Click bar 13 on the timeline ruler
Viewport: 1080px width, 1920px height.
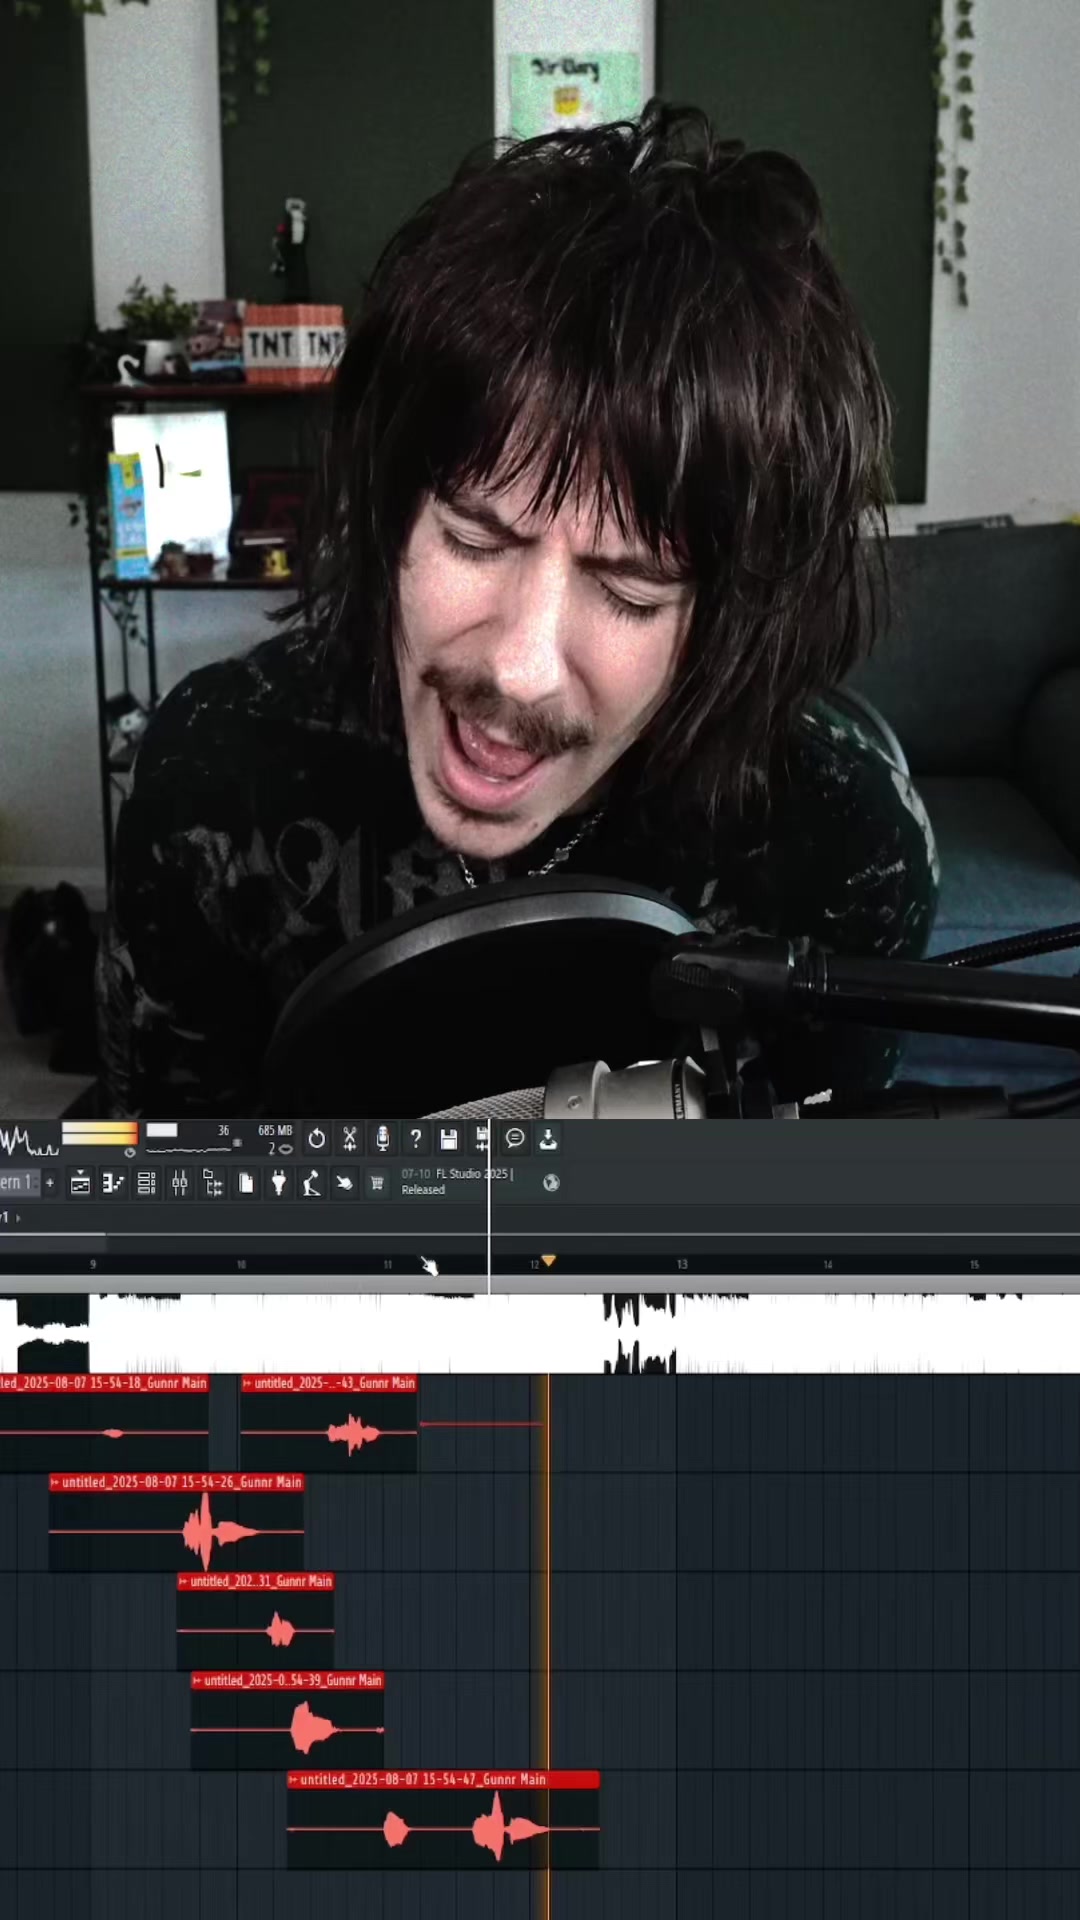682,1265
